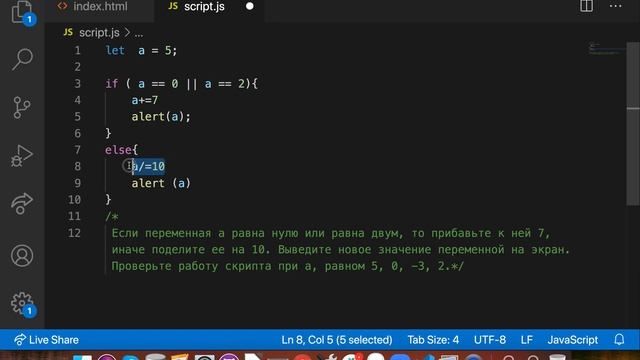
Task: Click 'alert(a);' on line 5
Action: click(x=161, y=117)
